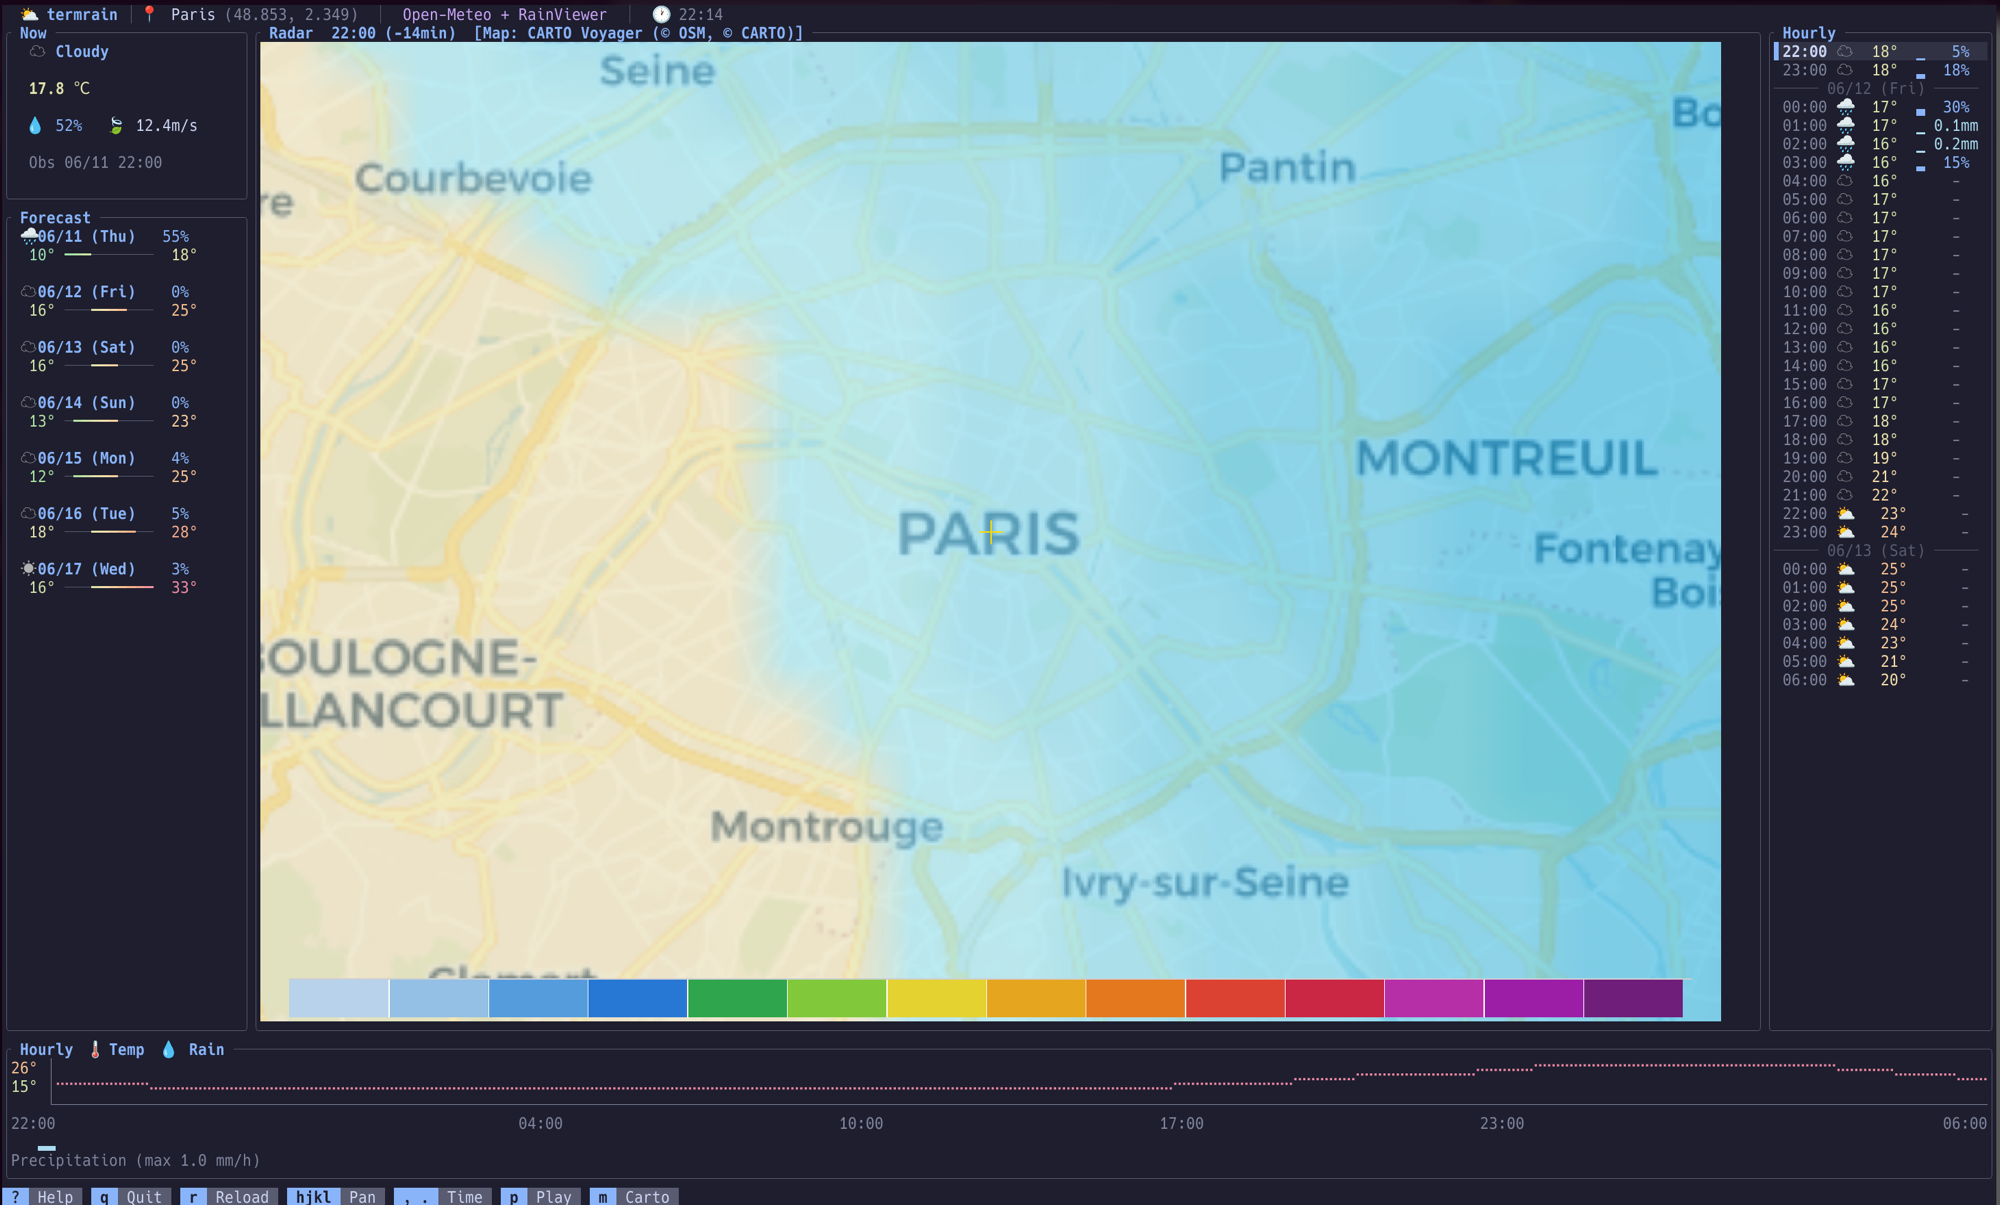Click the hjkl Pan shortcut
The height and width of the screenshot is (1205, 2000).
click(x=336, y=1196)
